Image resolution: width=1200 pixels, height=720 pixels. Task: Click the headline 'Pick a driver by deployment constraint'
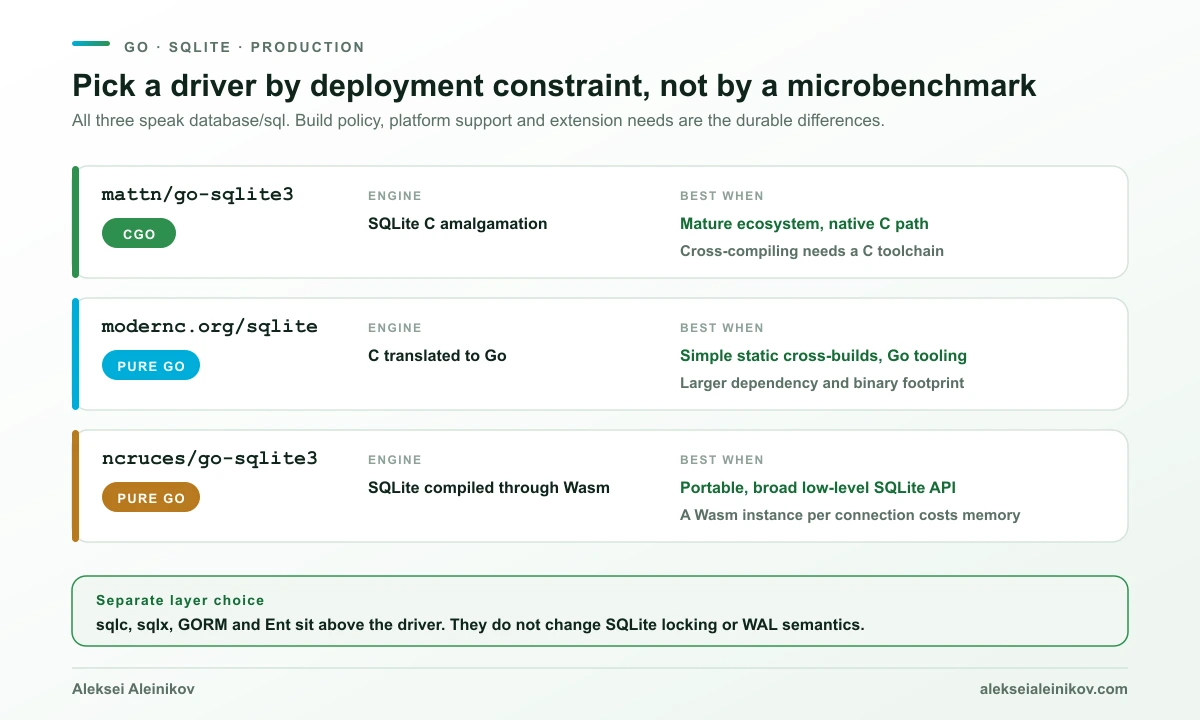pos(554,86)
